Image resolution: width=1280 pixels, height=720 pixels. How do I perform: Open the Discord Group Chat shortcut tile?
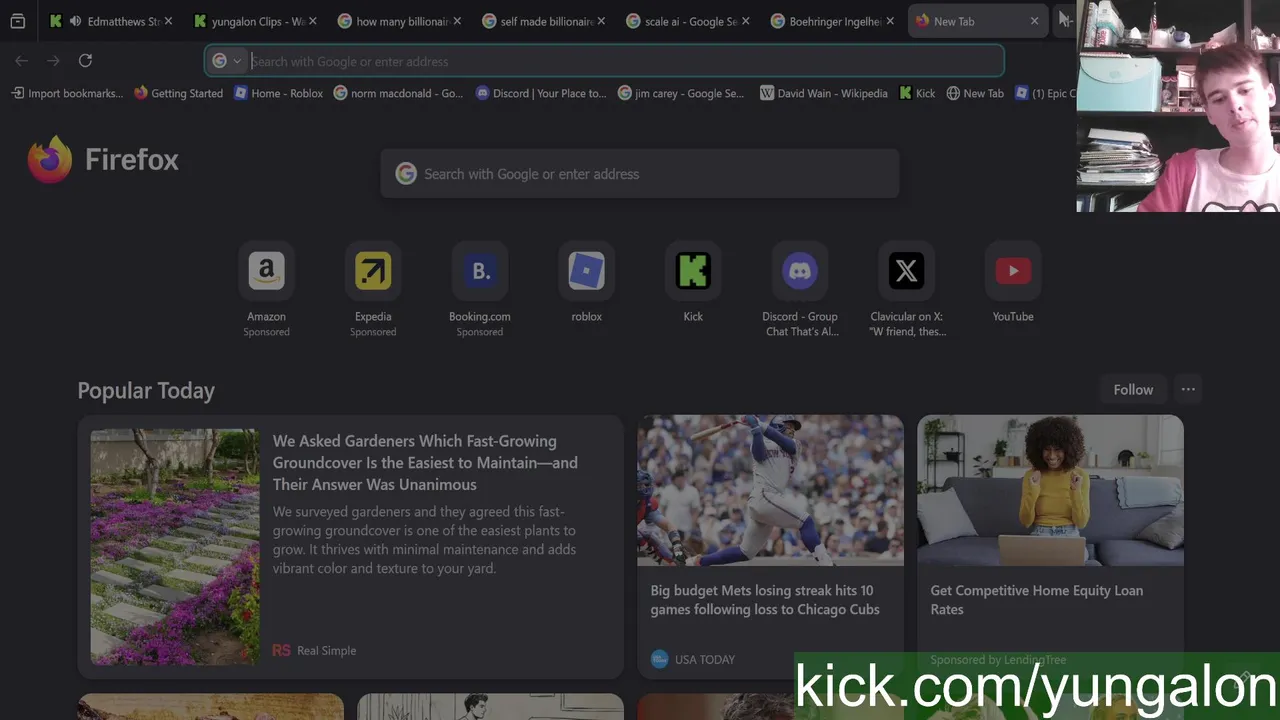[x=800, y=271]
